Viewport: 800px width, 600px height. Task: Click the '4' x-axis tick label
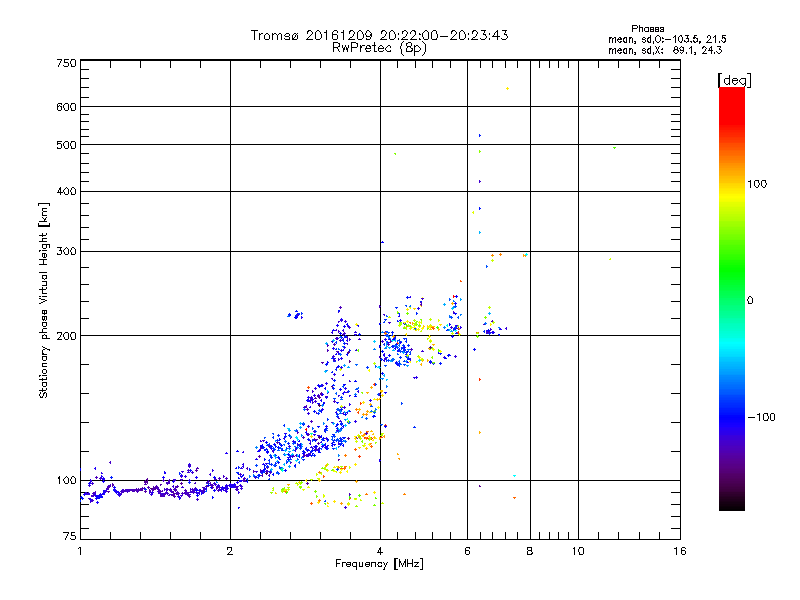[380, 551]
